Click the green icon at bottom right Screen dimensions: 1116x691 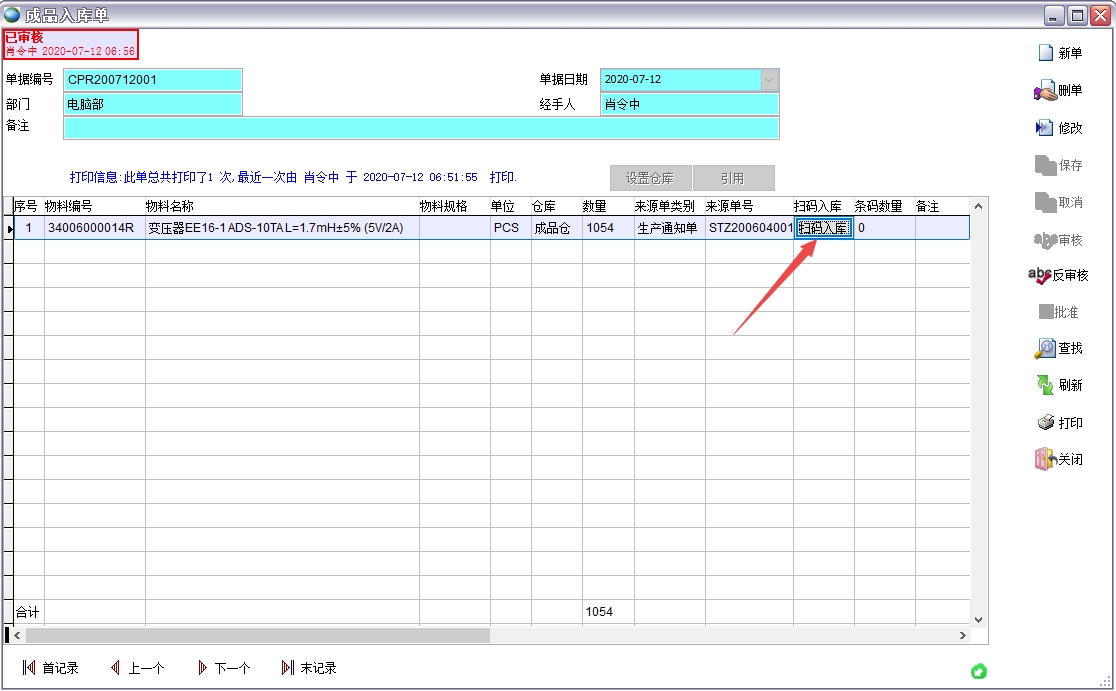click(x=979, y=670)
